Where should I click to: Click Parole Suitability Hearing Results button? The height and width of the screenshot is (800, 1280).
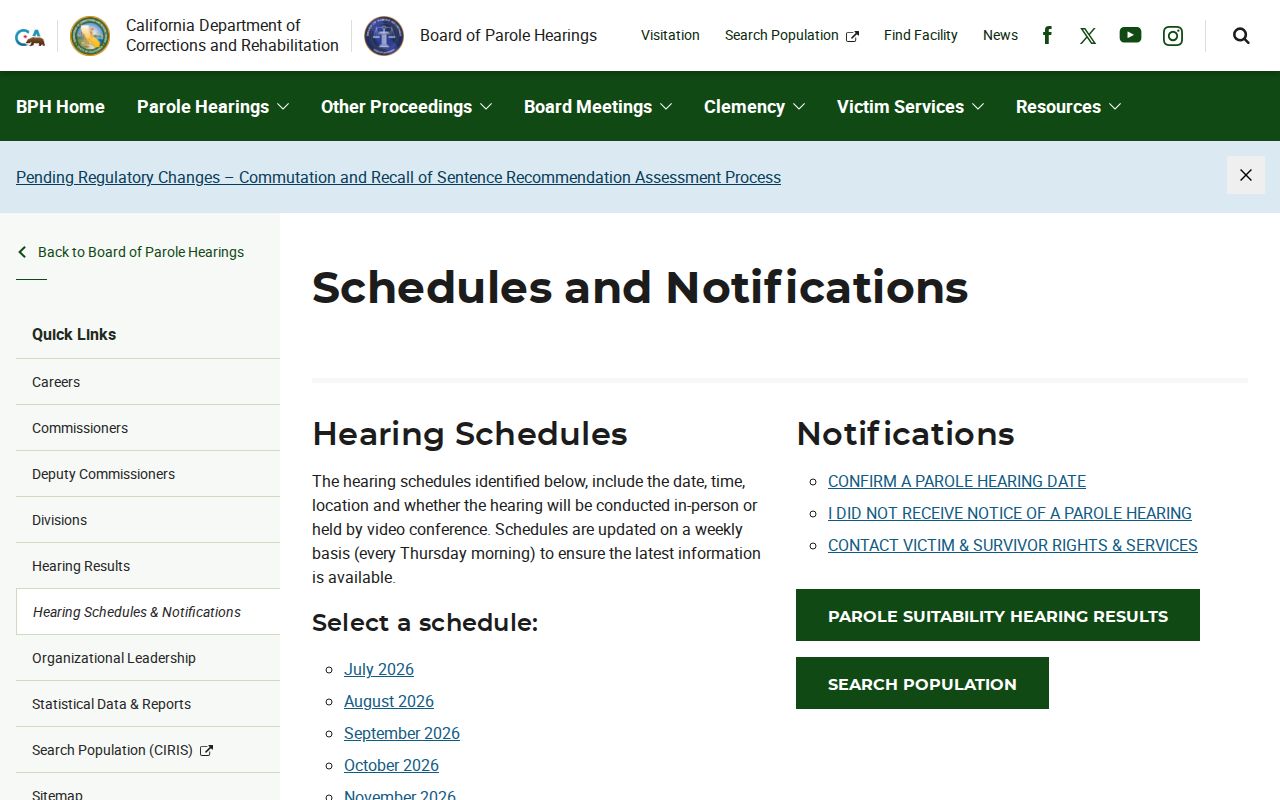(998, 615)
